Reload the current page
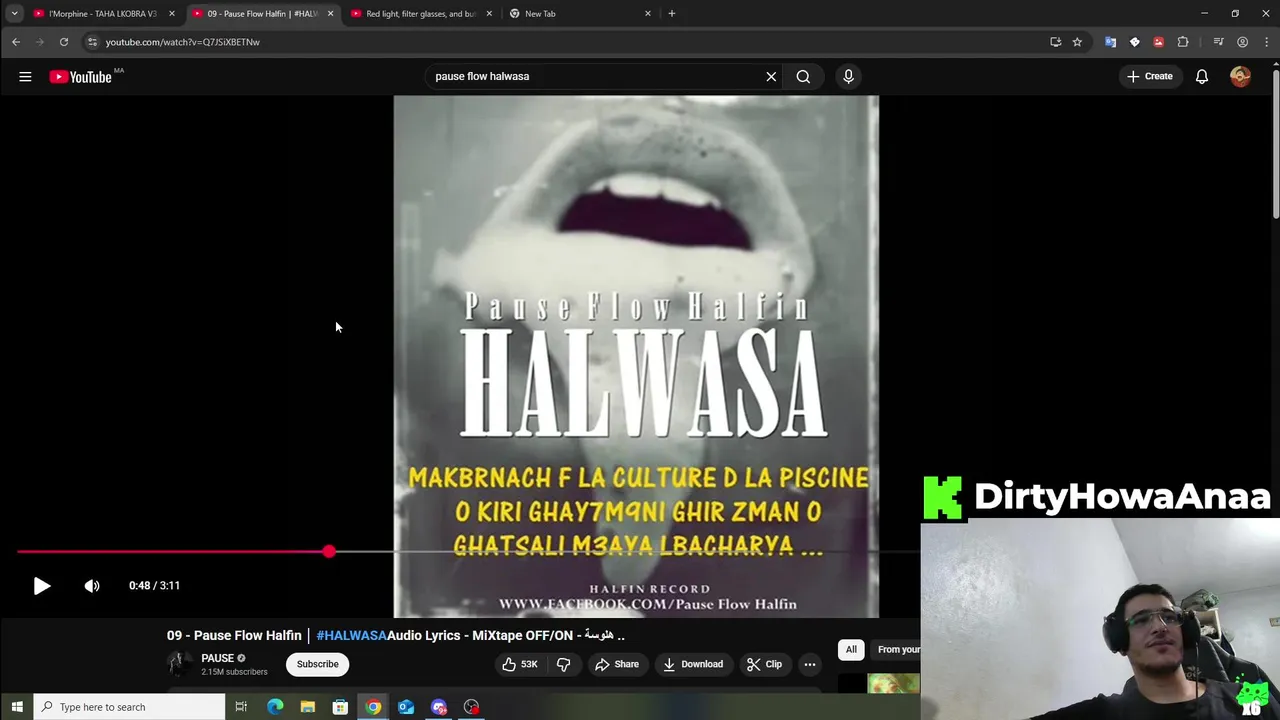Image resolution: width=1280 pixels, height=720 pixels. pos(64,42)
